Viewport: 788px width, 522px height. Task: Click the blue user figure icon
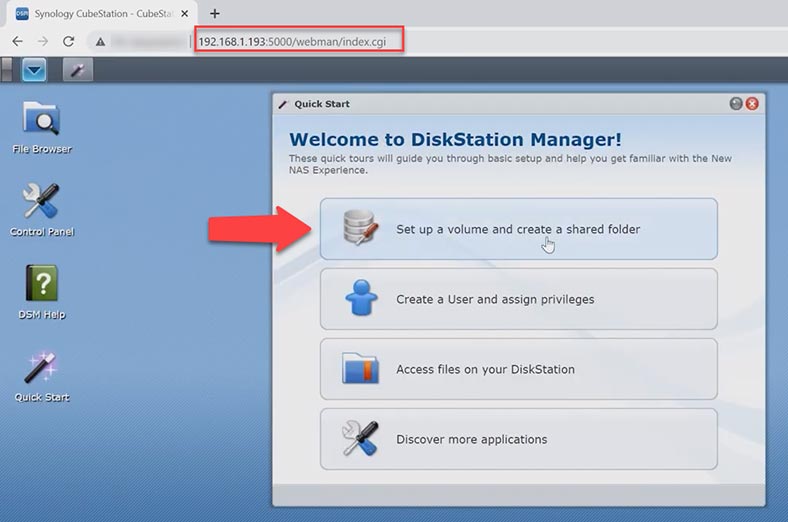click(361, 298)
